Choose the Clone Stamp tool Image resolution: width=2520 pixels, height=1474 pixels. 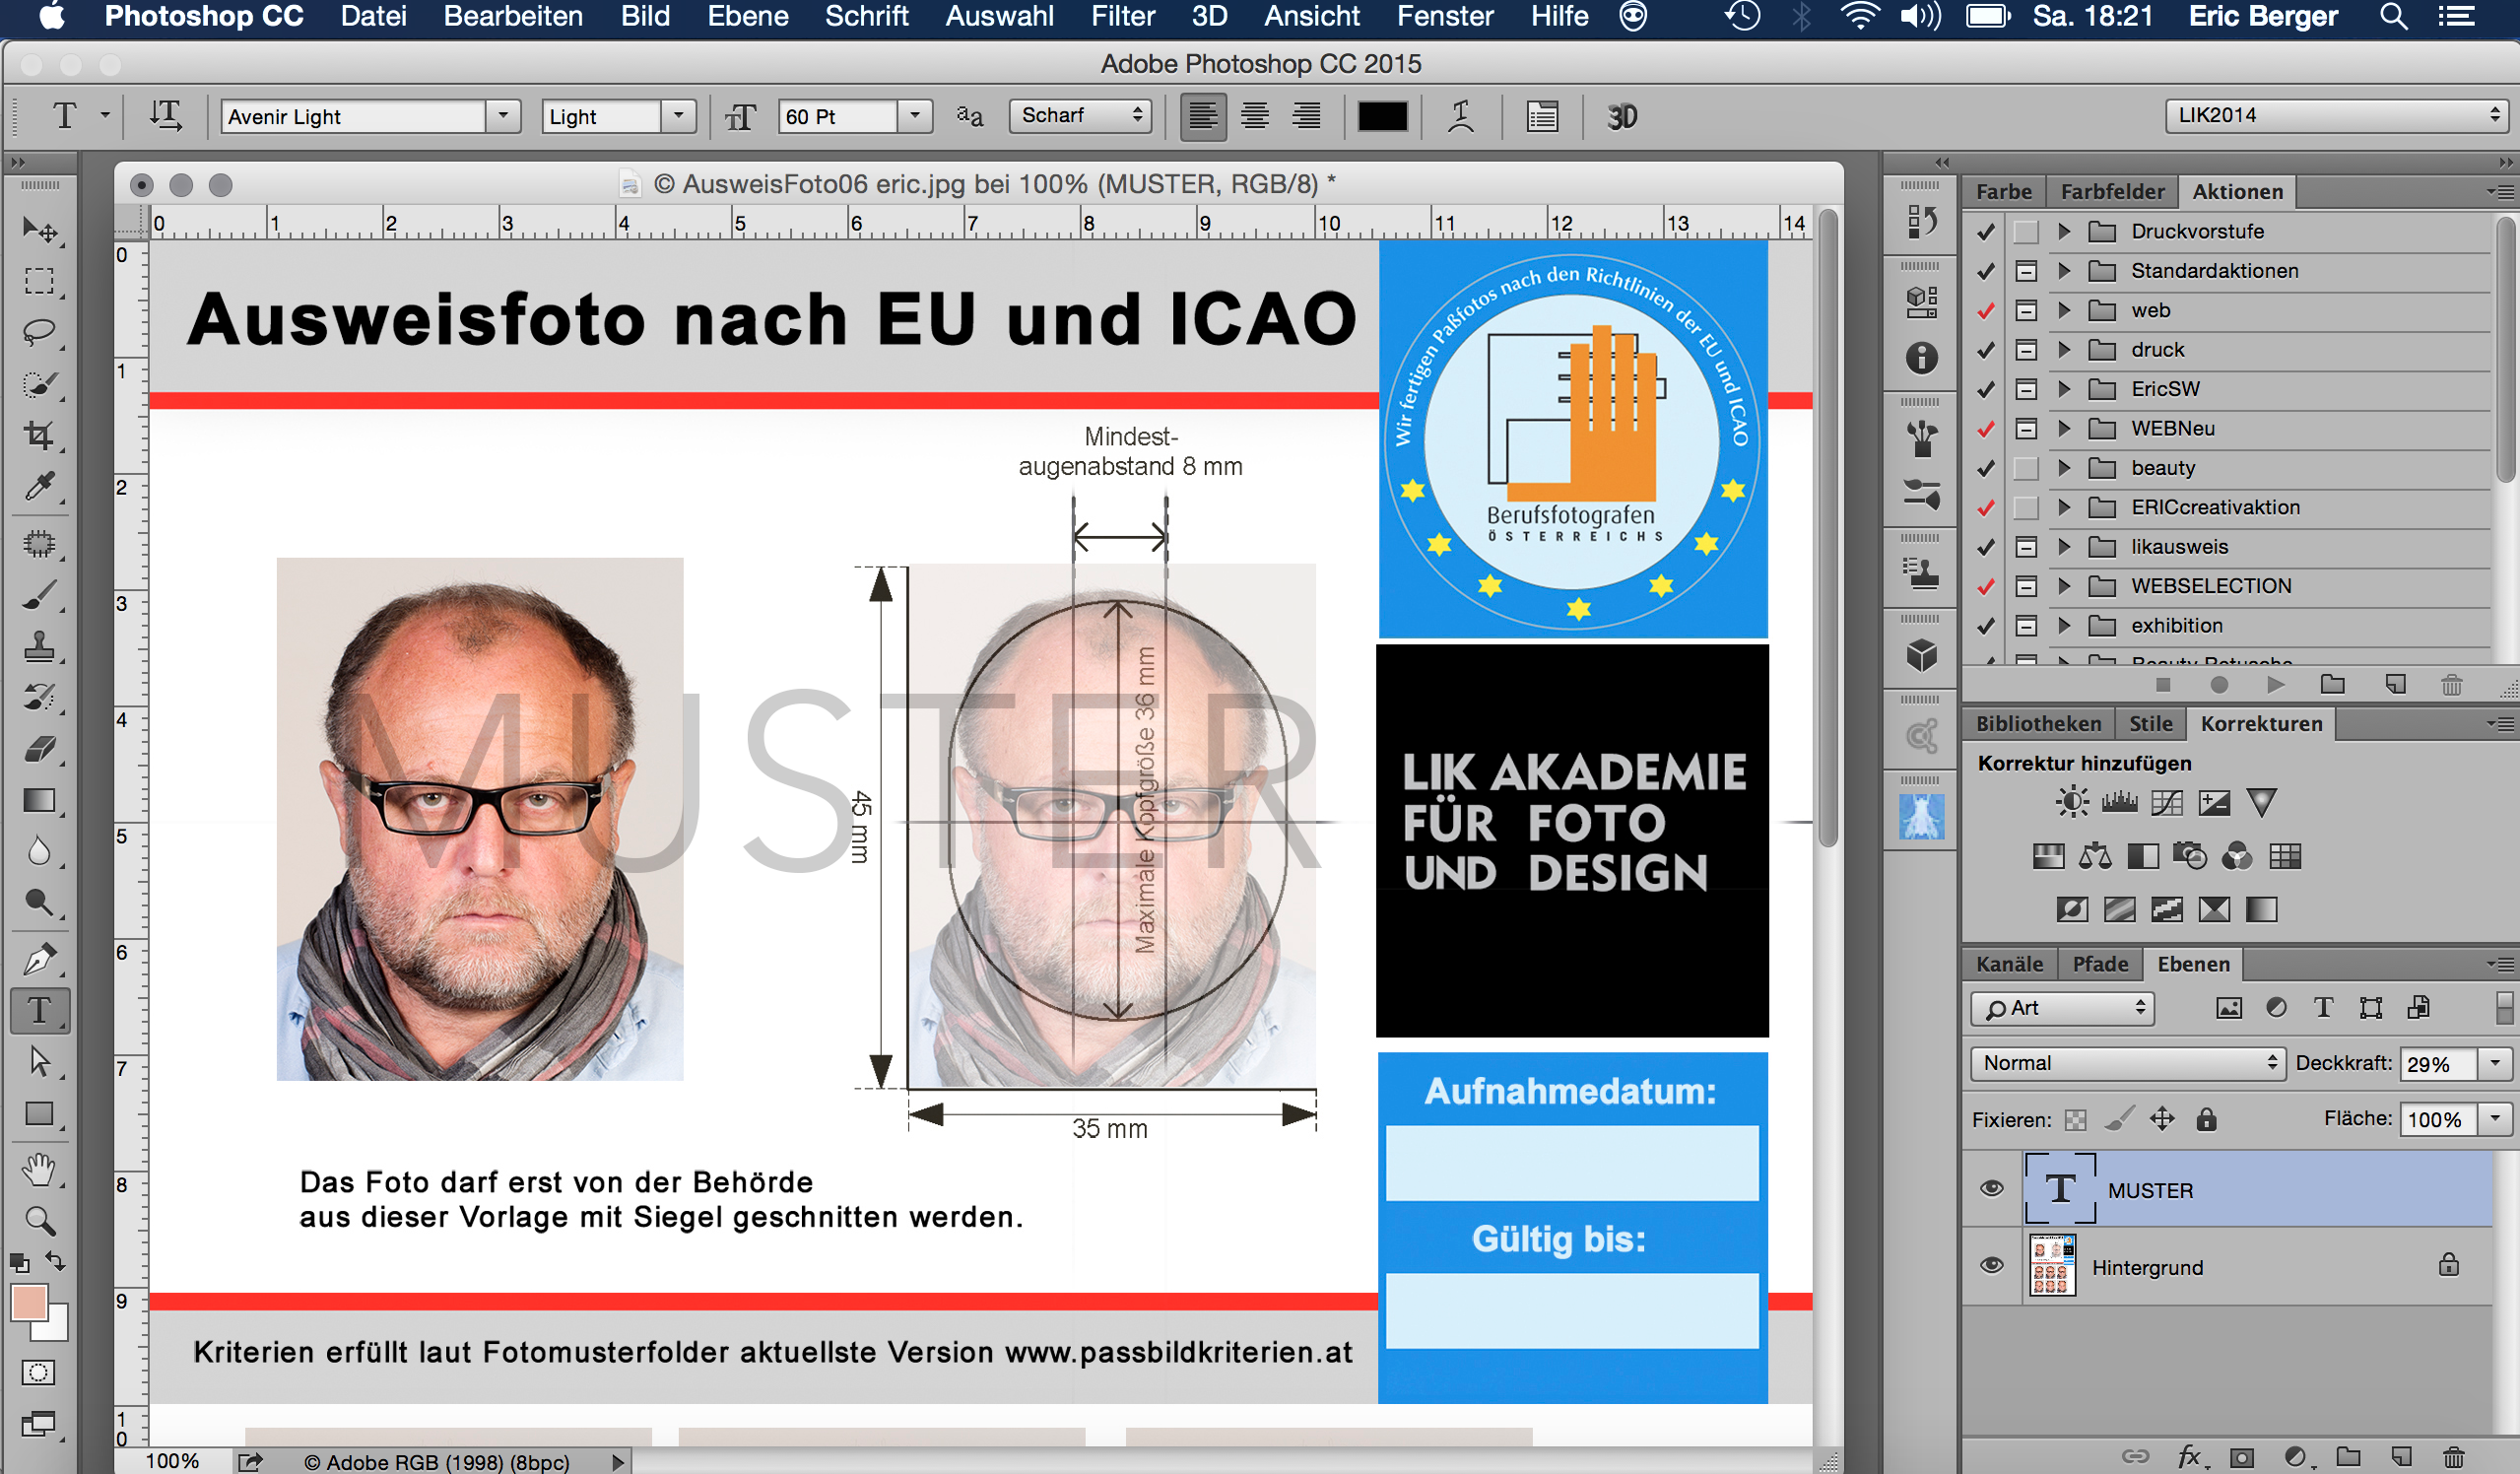point(39,645)
